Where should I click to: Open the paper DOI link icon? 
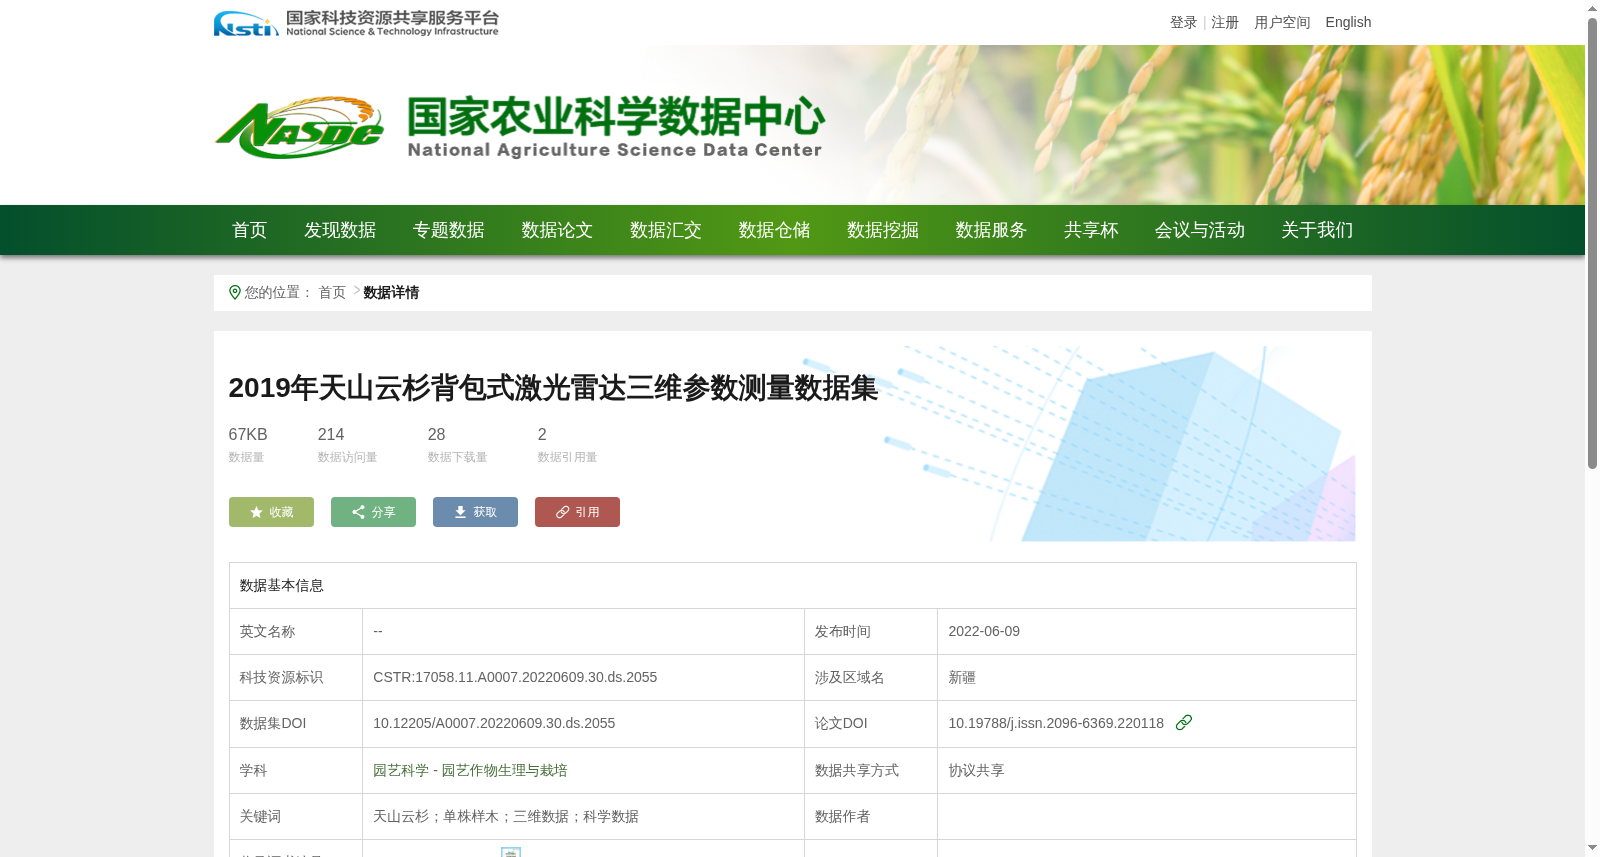(1184, 722)
